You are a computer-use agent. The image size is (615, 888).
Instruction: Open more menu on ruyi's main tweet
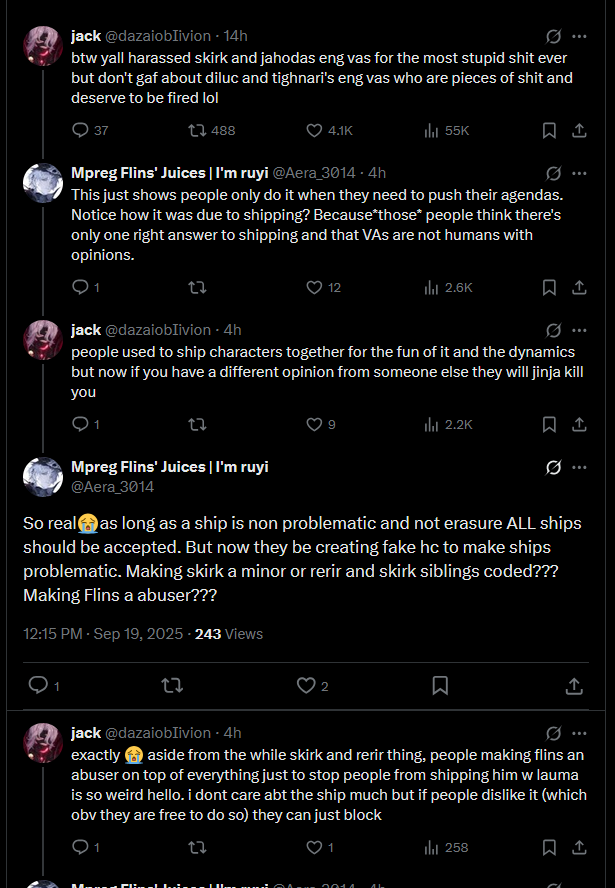tap(579, 467)
